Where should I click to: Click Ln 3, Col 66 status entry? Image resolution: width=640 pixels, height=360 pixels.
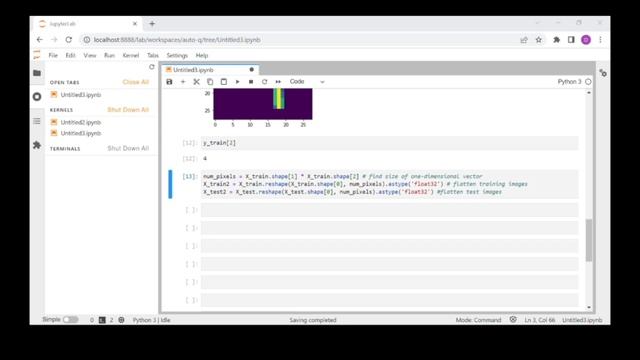tap(540, 320)
